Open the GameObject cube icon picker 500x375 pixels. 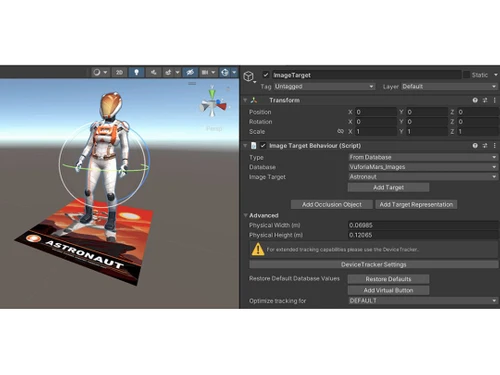click(x=249, y=76)
